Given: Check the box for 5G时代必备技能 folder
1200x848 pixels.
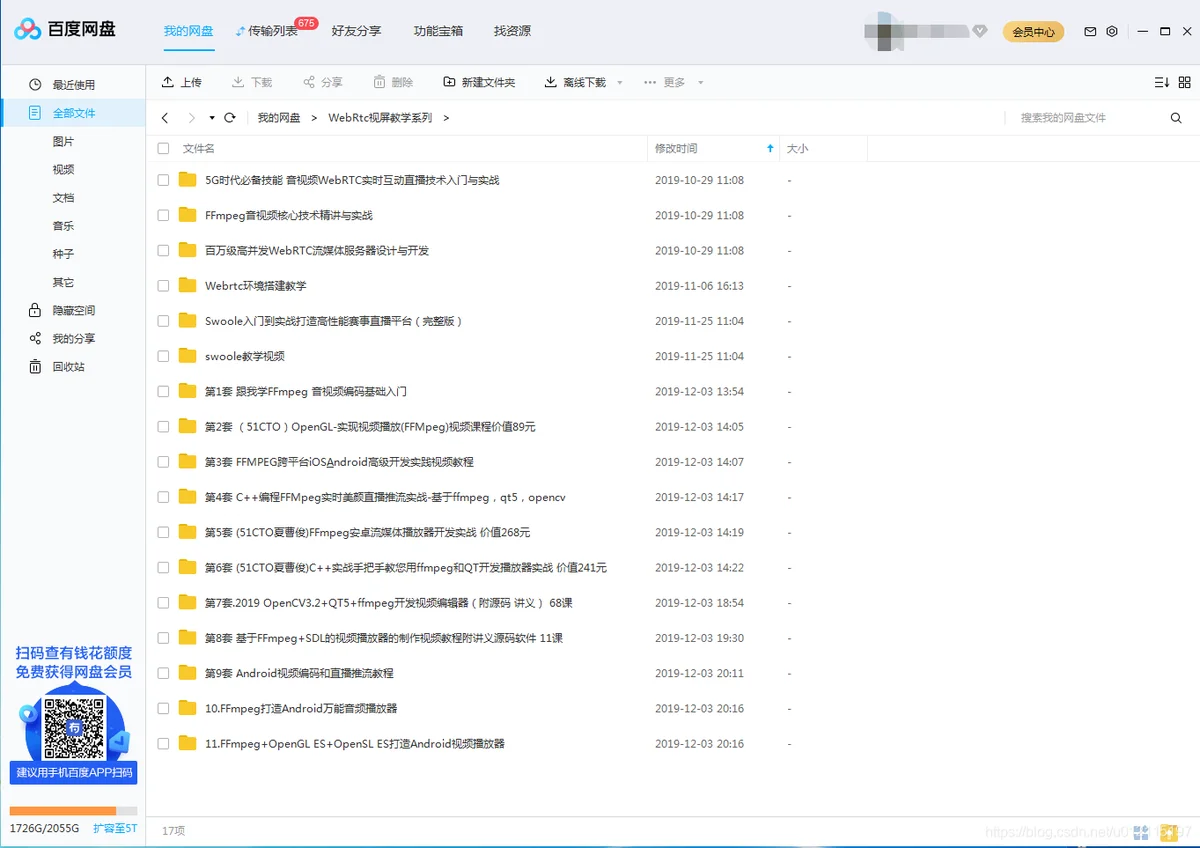Looking at the screenshot, I should coord(164,180).
